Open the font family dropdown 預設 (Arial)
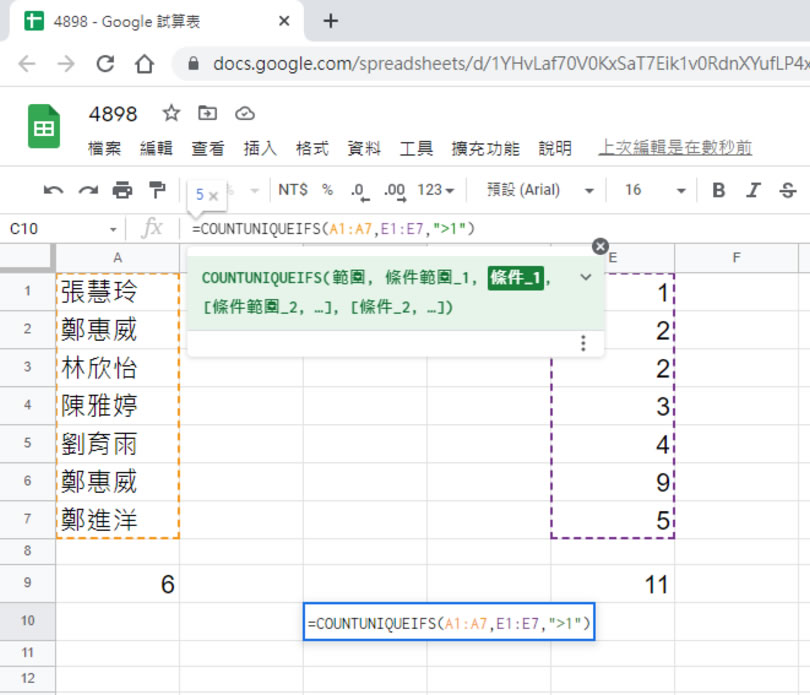 540,190
